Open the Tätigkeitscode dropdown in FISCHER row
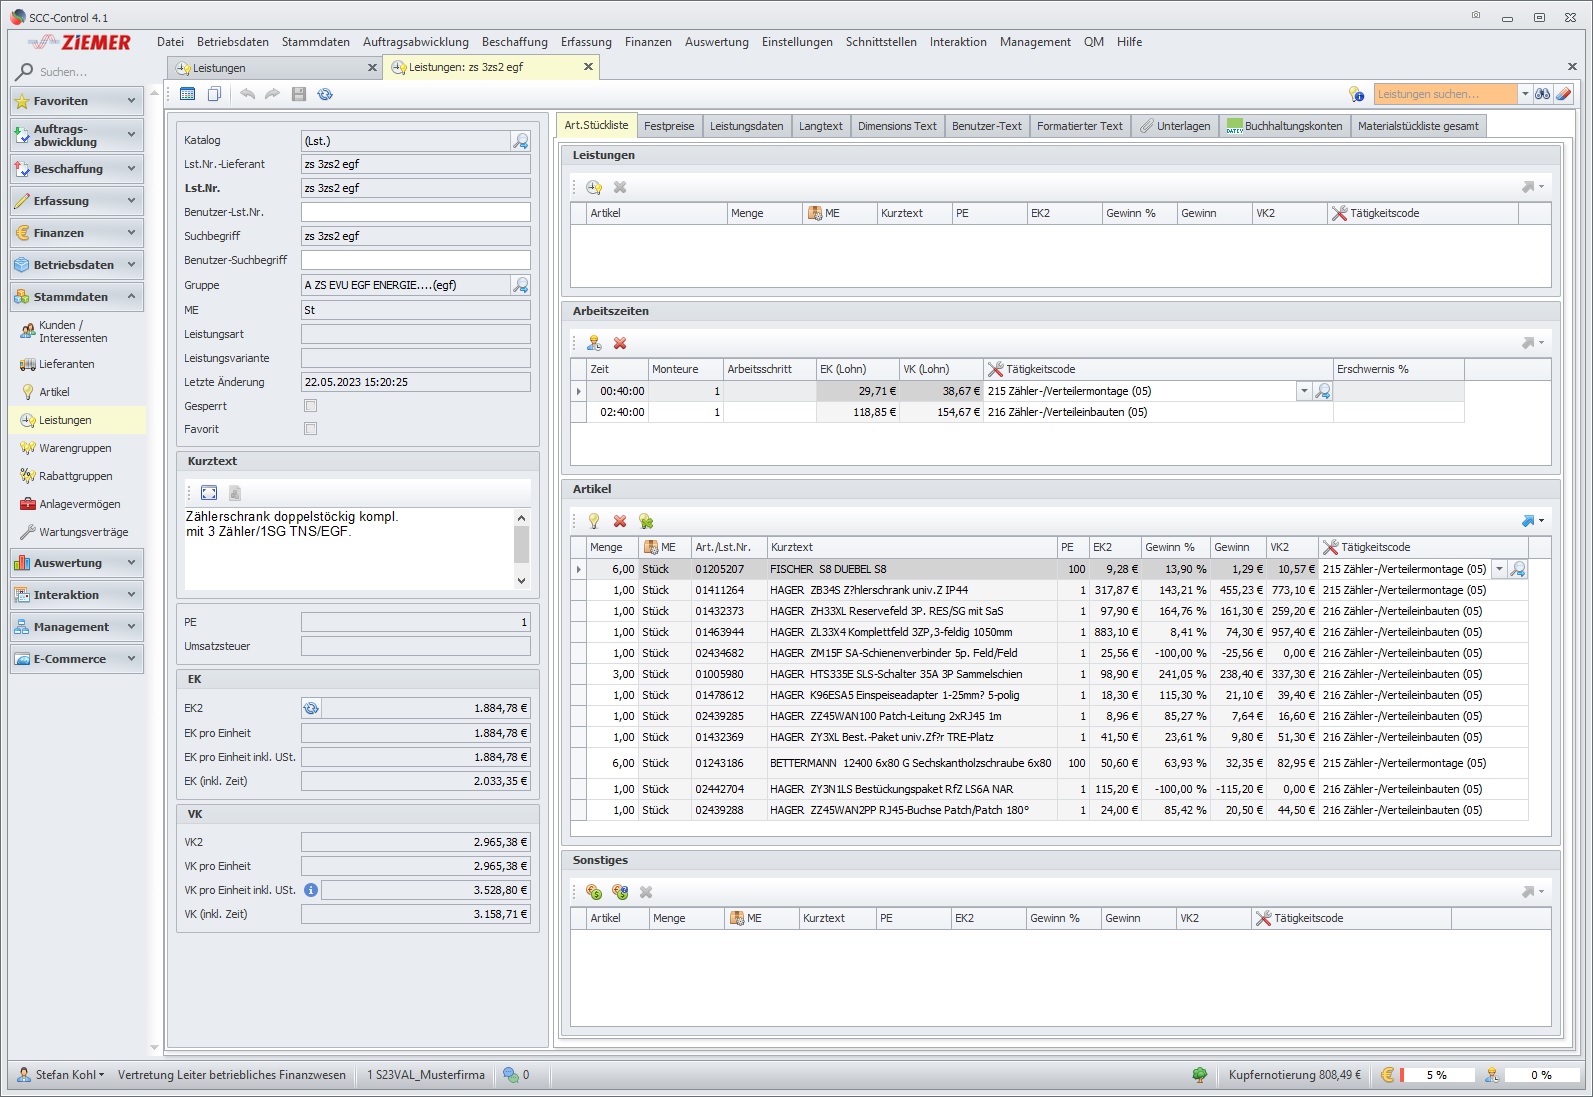The height and width of the screenshot is (1097, 1593). [x=1499, y=569]
